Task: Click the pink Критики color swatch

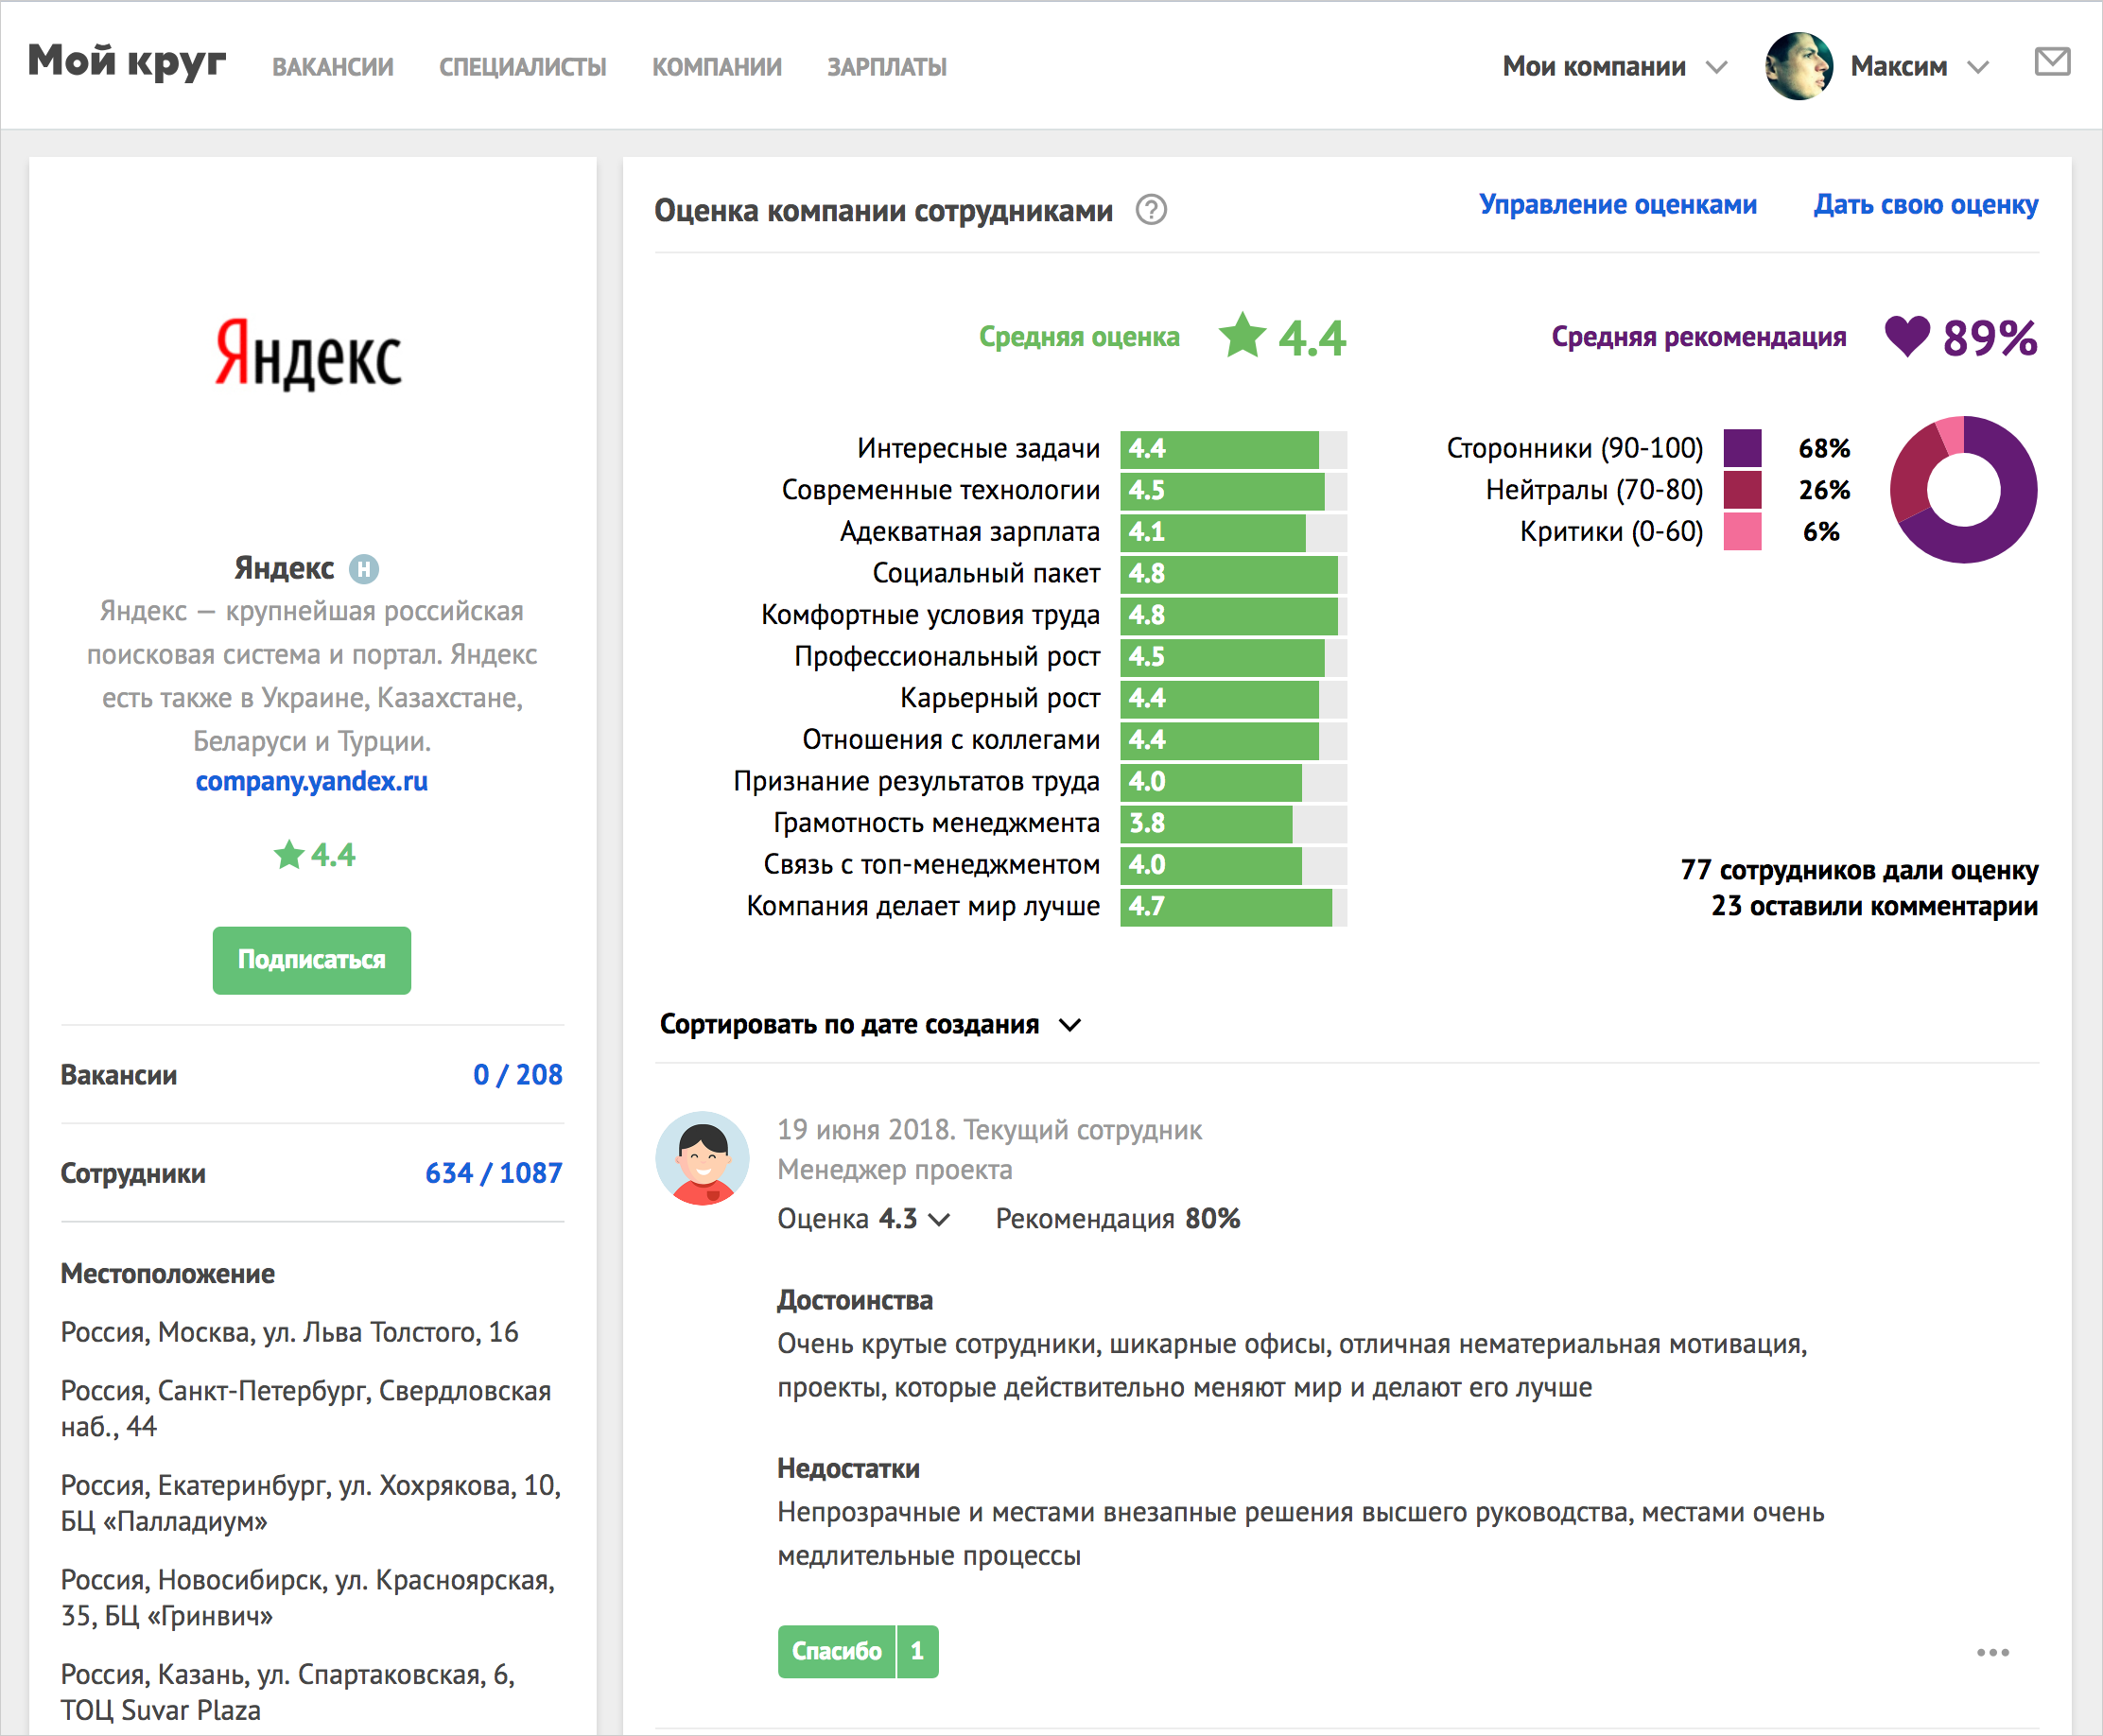Action: [x=1742, y=531]
